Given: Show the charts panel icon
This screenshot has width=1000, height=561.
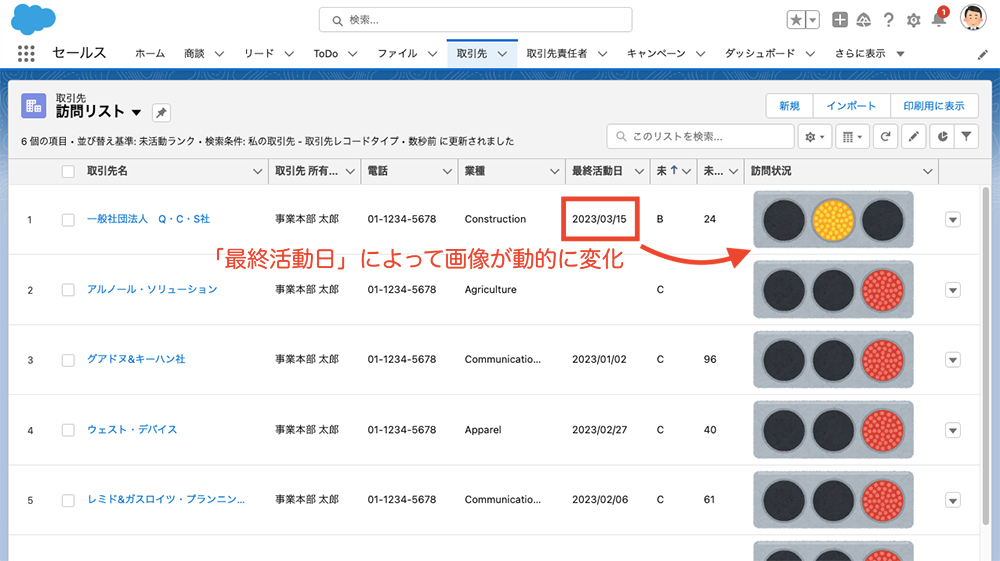Looking at the screenshot, I should [943, 136].
